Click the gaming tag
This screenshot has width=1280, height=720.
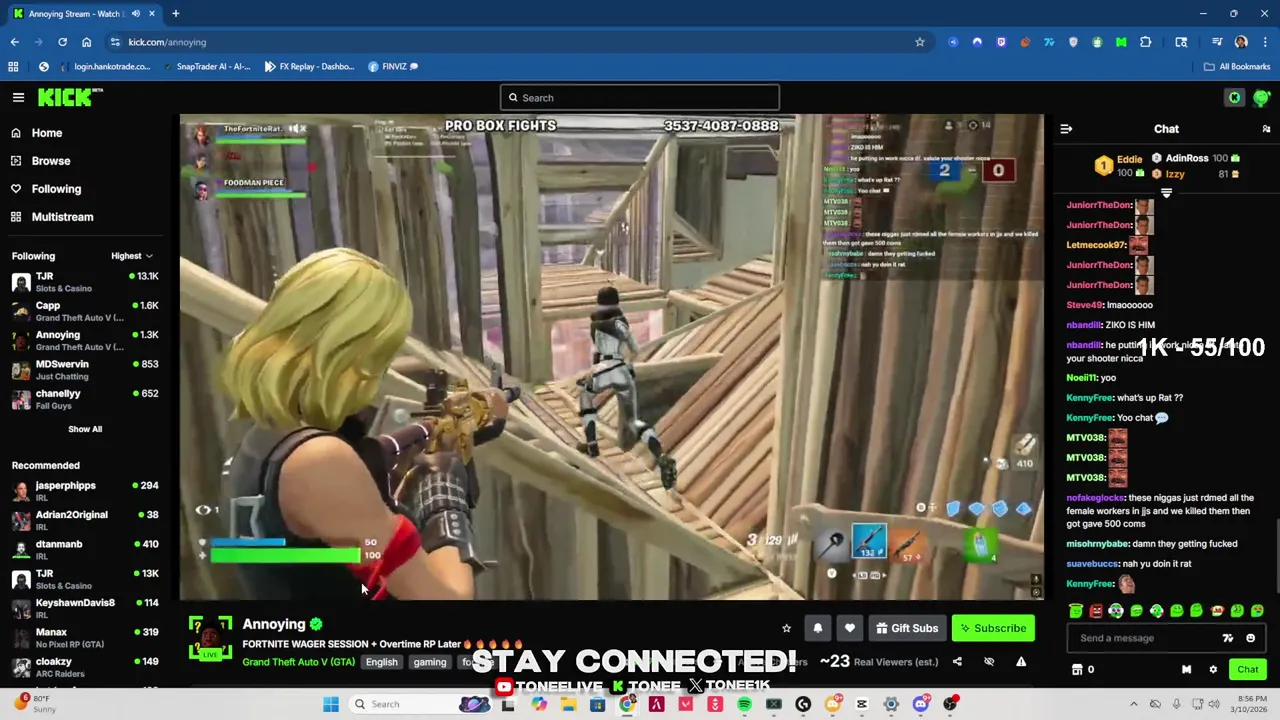coord(430,662)
